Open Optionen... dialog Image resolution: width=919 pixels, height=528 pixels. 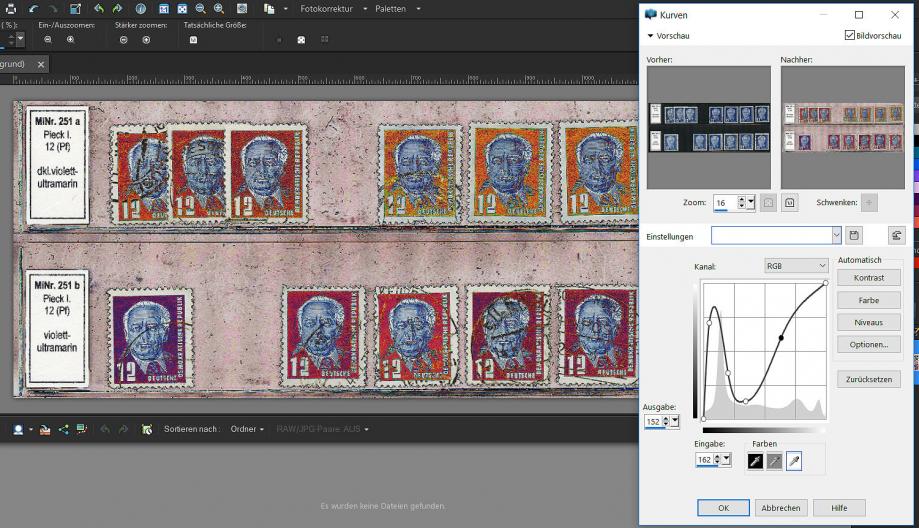[x=869, y=345]
